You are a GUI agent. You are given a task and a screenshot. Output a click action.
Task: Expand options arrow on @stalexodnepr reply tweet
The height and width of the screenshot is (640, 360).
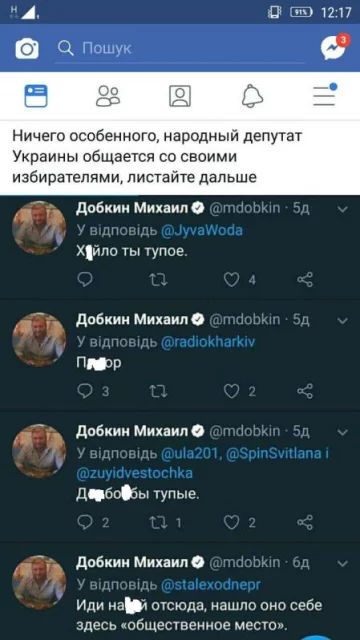343,564
